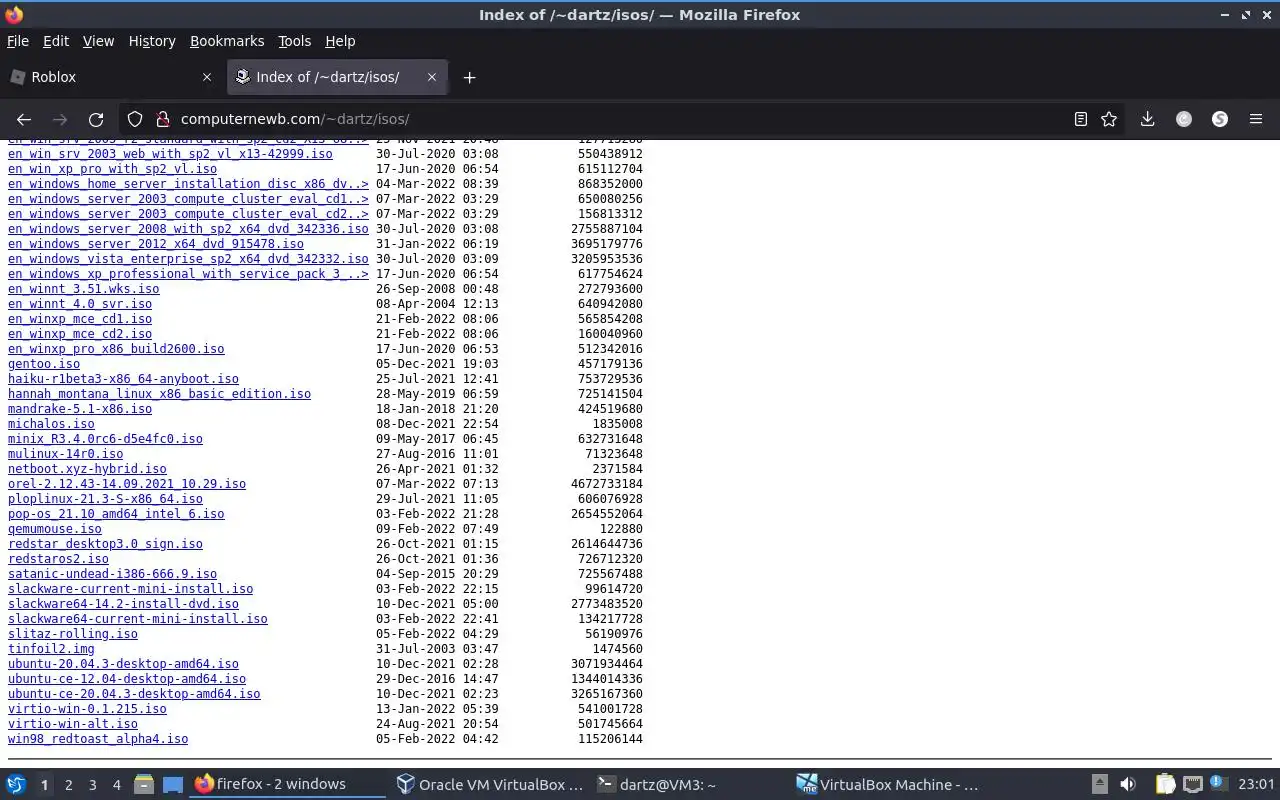Open the system start menu icon in the taskbar
This screenshot has height=800, width=1280.
[x=16, y=784]
